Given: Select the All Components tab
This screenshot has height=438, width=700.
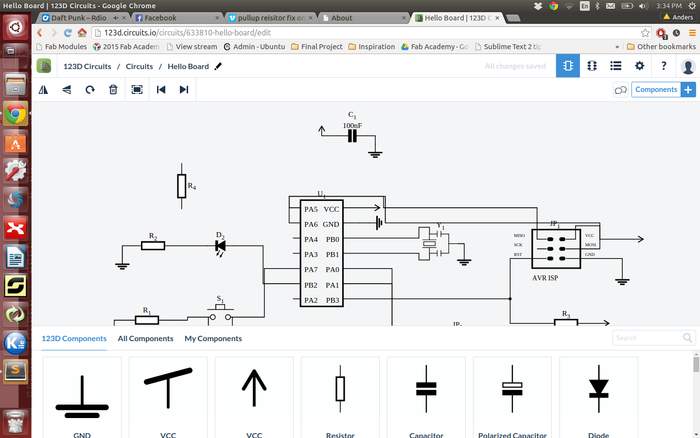Looking at the screenshot, I should tap(146, 338).
